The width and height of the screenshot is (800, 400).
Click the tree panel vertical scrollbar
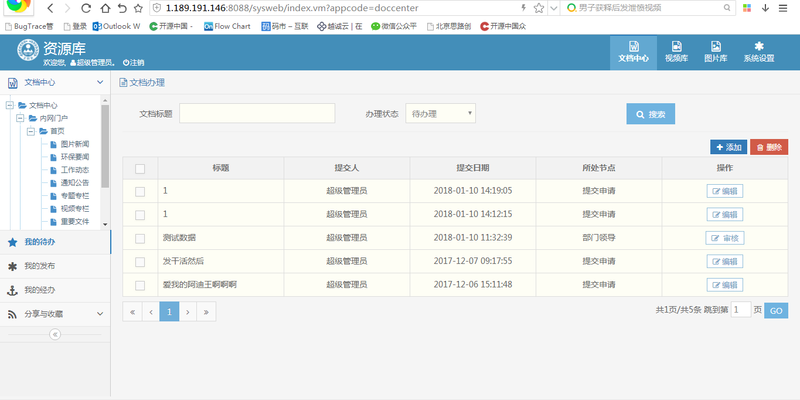105,146
